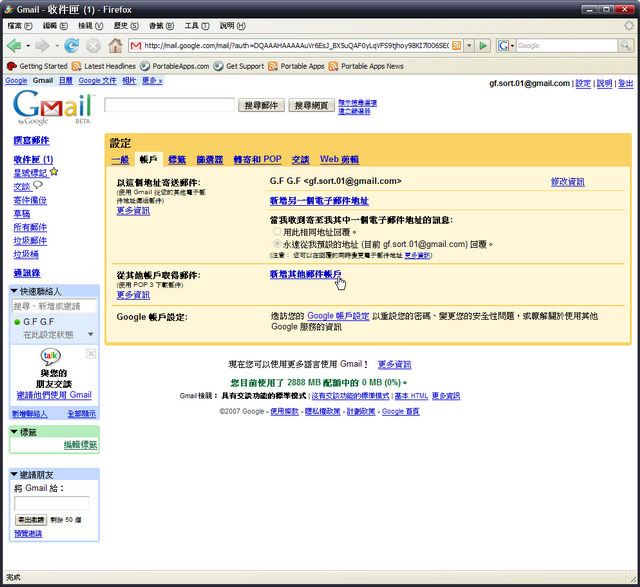Select the always reply from default address radio
Image resolution: width=640 pixels, height=587 pixels.
[x=277, y=244]
